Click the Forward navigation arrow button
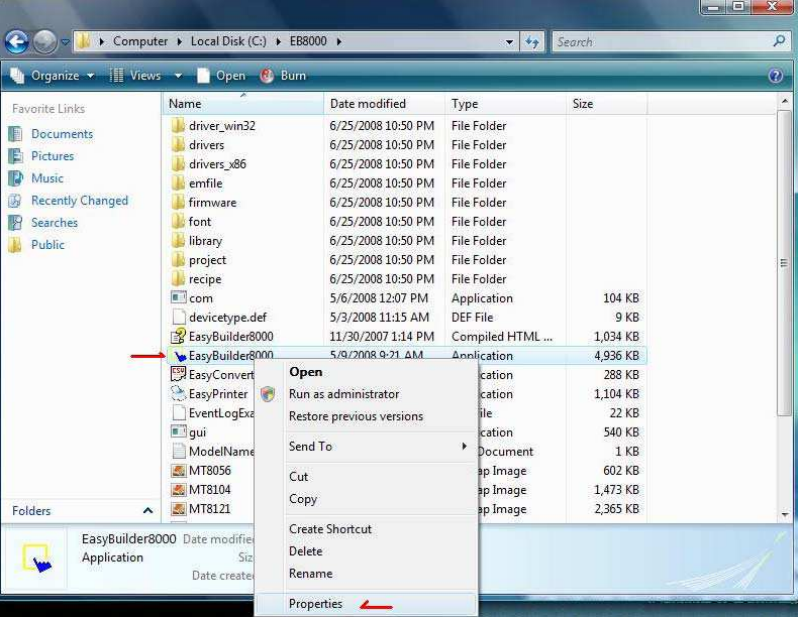Viewport: 798px width, 617px height. coord(45,42)
